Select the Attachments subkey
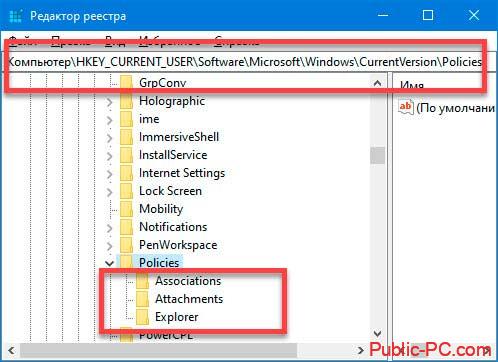498x362 pixels. coord(189,299)
